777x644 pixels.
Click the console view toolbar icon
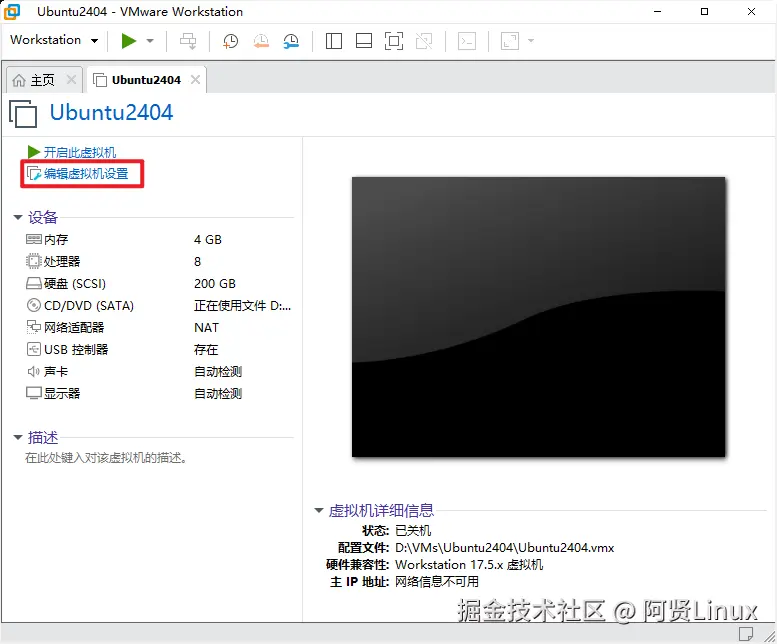(467, 41)
